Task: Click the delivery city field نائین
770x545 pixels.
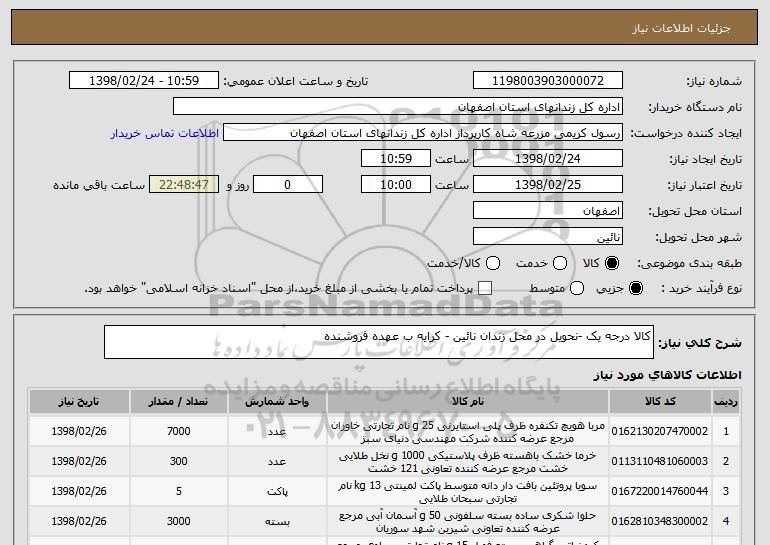Action: [548, 237]
